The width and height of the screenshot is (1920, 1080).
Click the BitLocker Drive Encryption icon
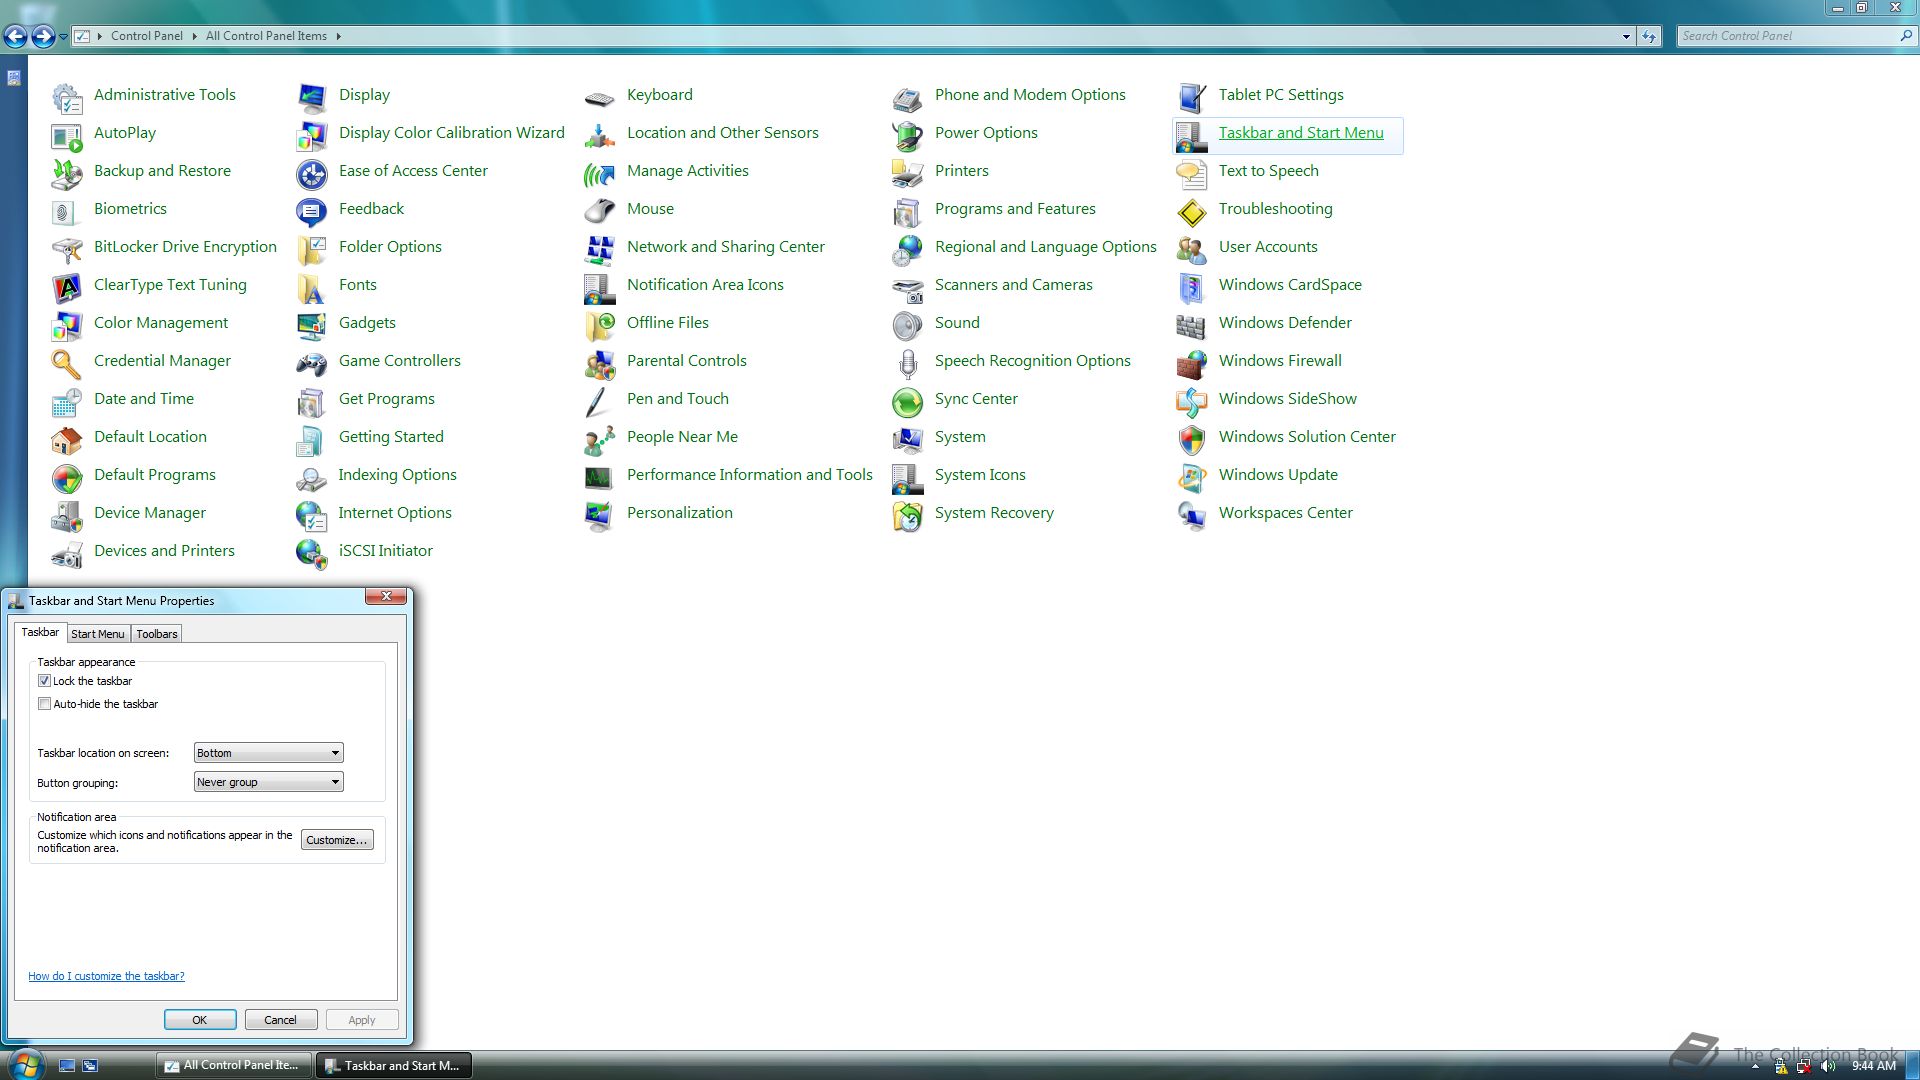pyautogui.click(x=67, y=249)
